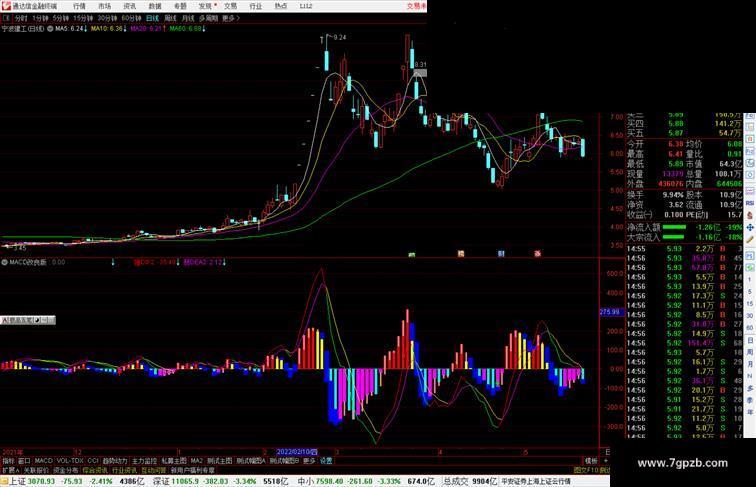
Task: Open the 数据 menu
Action: [x=155, y=6]
